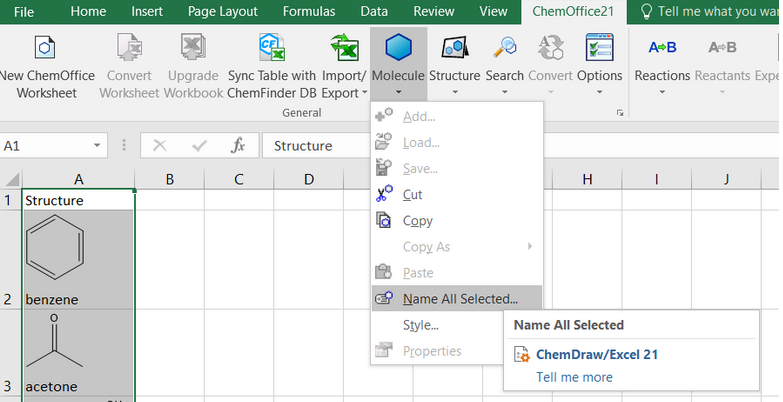The height and width of the screenshot is (402, 783).
Task: Click the Convert Worksheet icon
Action: pos(129,47)
